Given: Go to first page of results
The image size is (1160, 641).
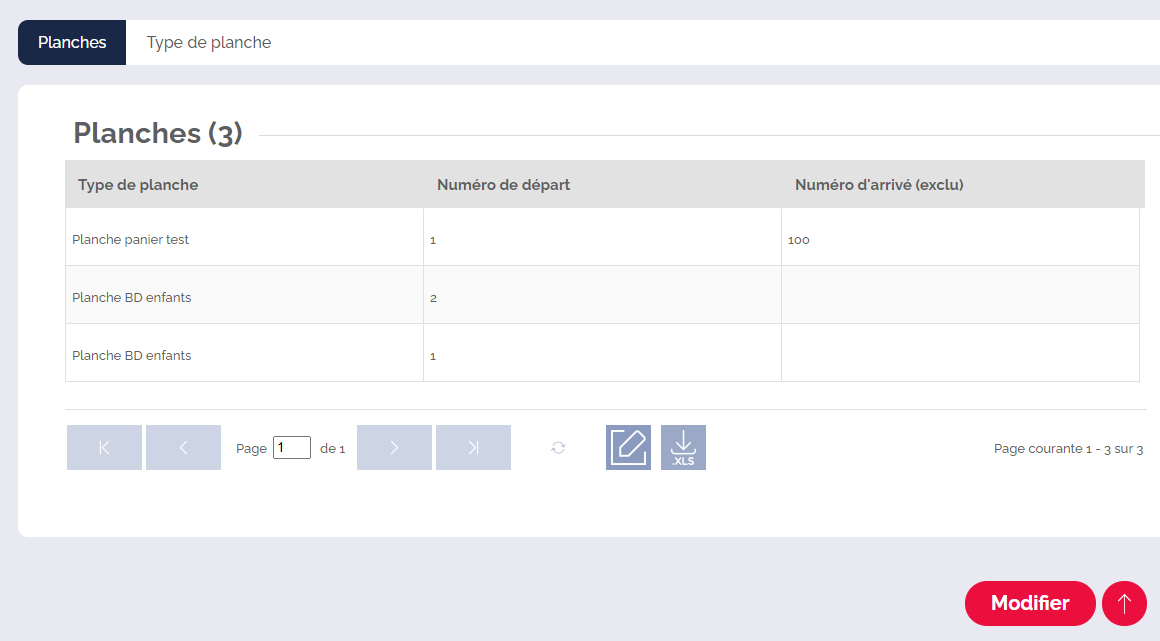Looking at the screenshot, I should (x=104, y=447).
